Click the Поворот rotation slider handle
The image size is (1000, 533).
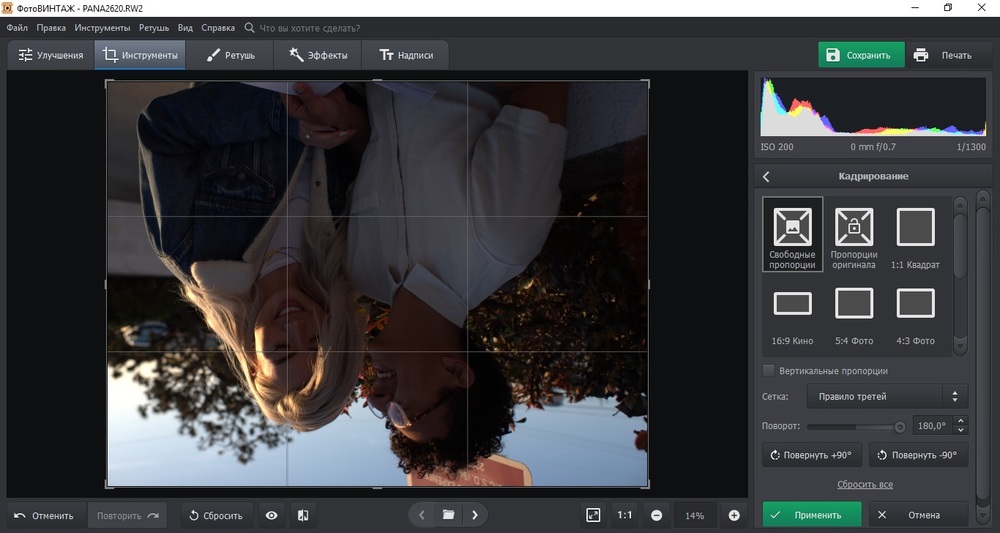point(900,426)
